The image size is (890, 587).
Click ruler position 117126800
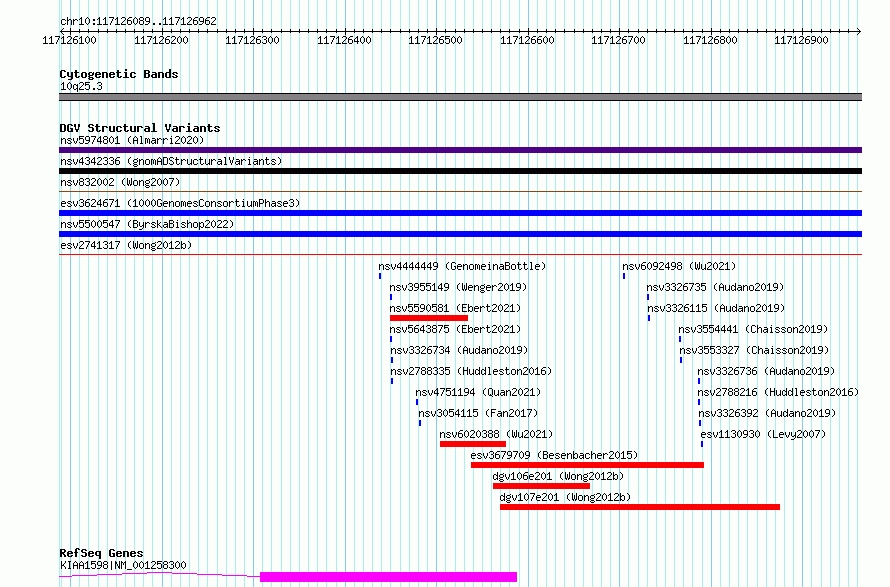pos(710,40)
